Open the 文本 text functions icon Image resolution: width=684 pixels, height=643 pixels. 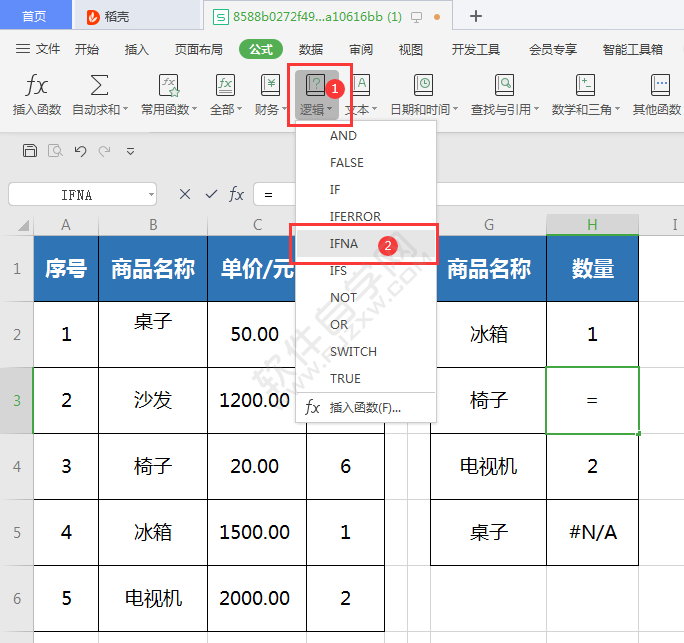pyautogui.click(x=361, y=85)
